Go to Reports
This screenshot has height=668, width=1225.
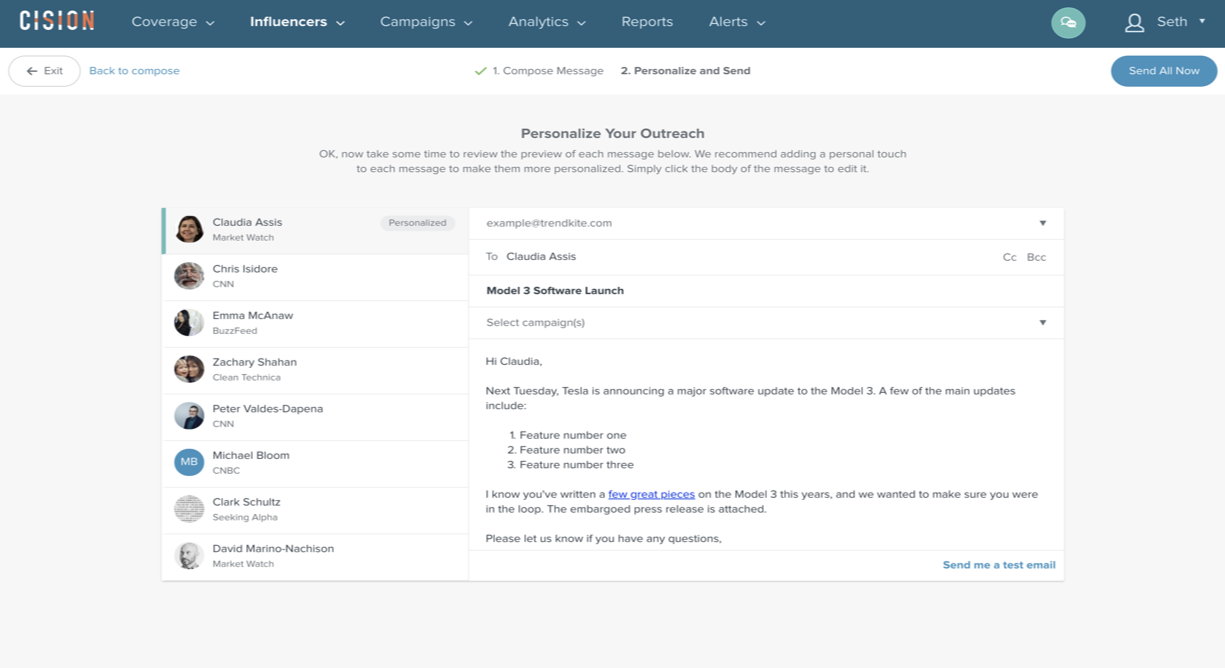click(647, 22)
